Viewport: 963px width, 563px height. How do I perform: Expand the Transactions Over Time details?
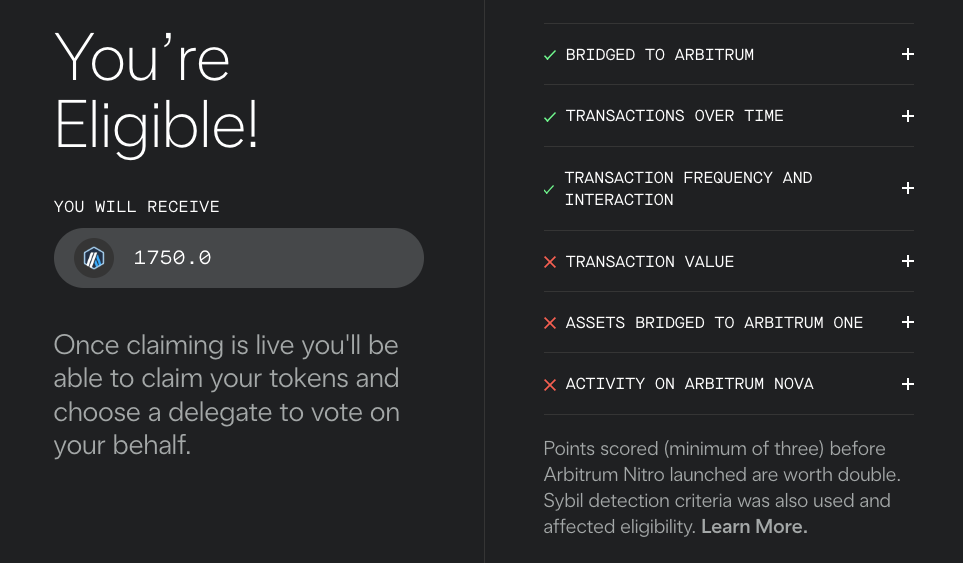tap(907, 116)
